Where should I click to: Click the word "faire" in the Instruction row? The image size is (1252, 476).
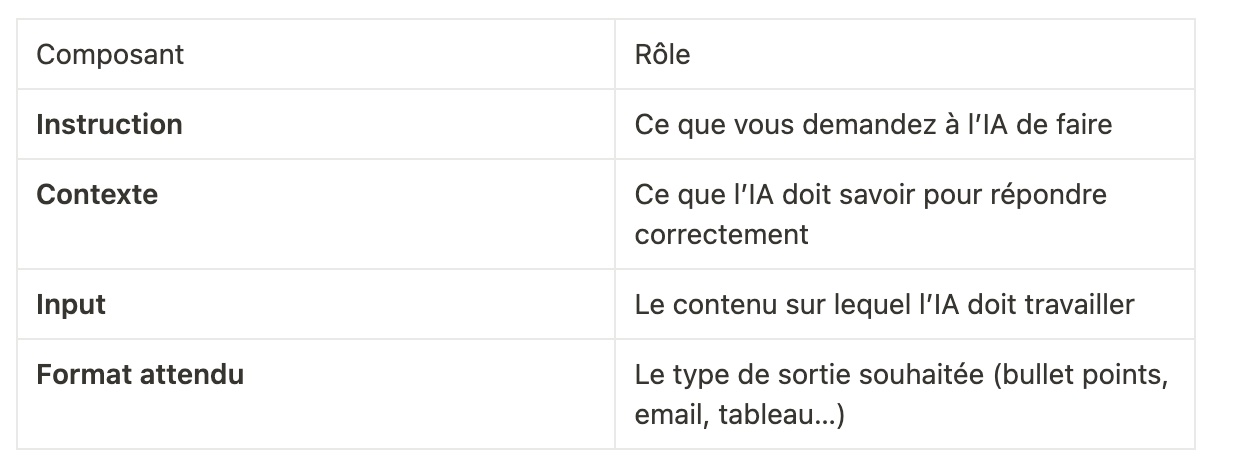(1082, 124)
